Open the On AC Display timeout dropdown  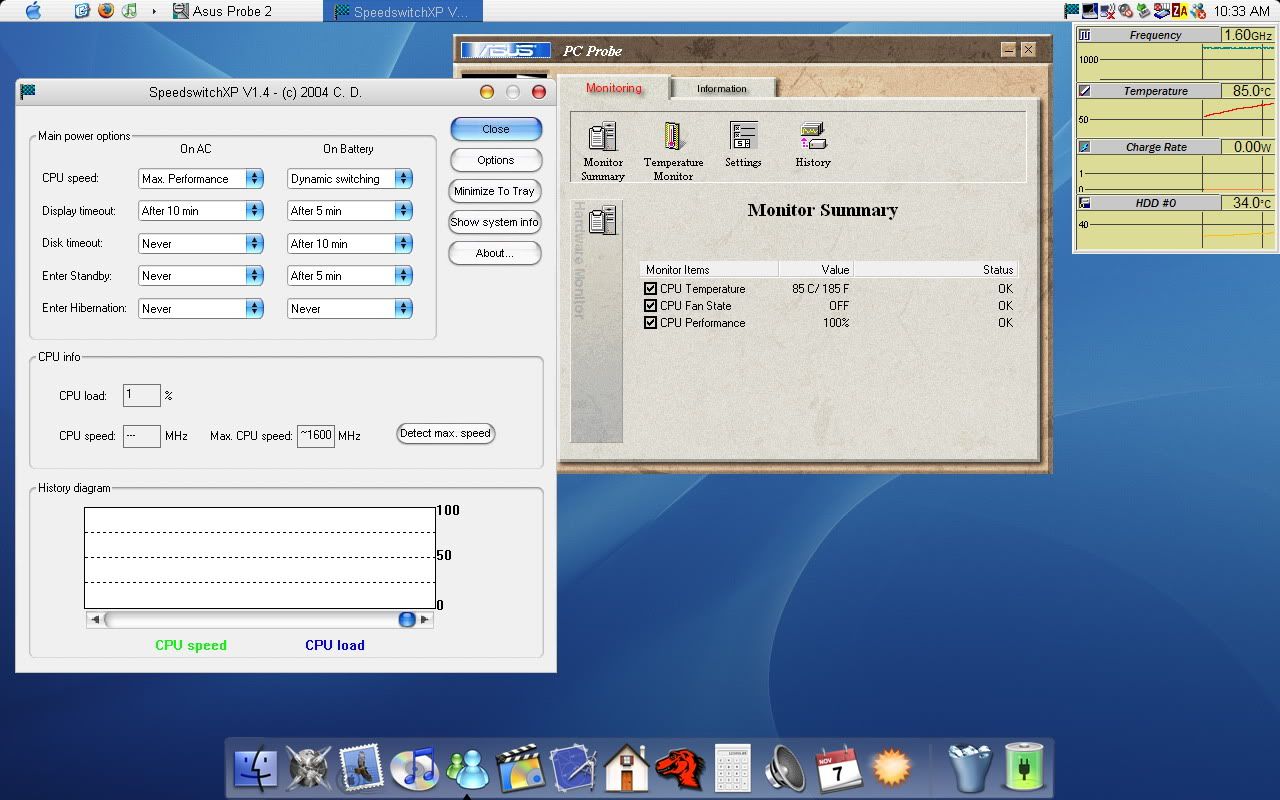(201, 211)
